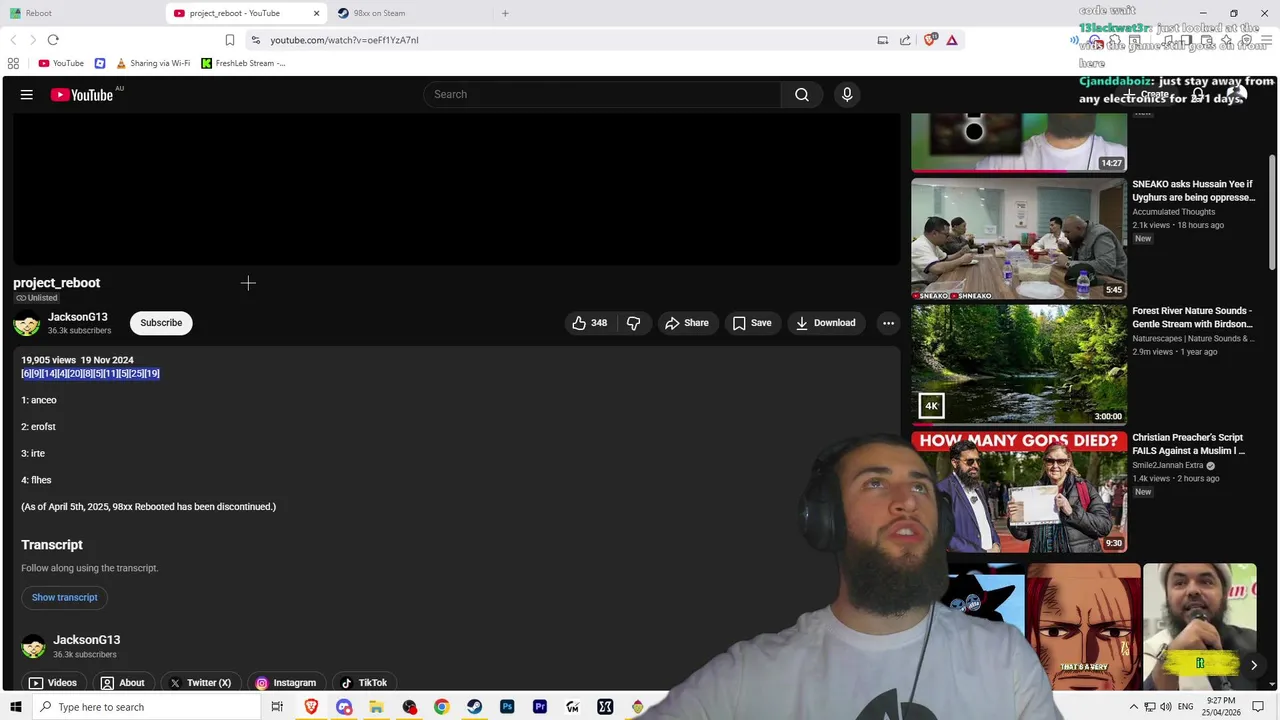1280x720 pixels.
Task: Click the '1: anceo' description line
Action: [x=39, y=400]
